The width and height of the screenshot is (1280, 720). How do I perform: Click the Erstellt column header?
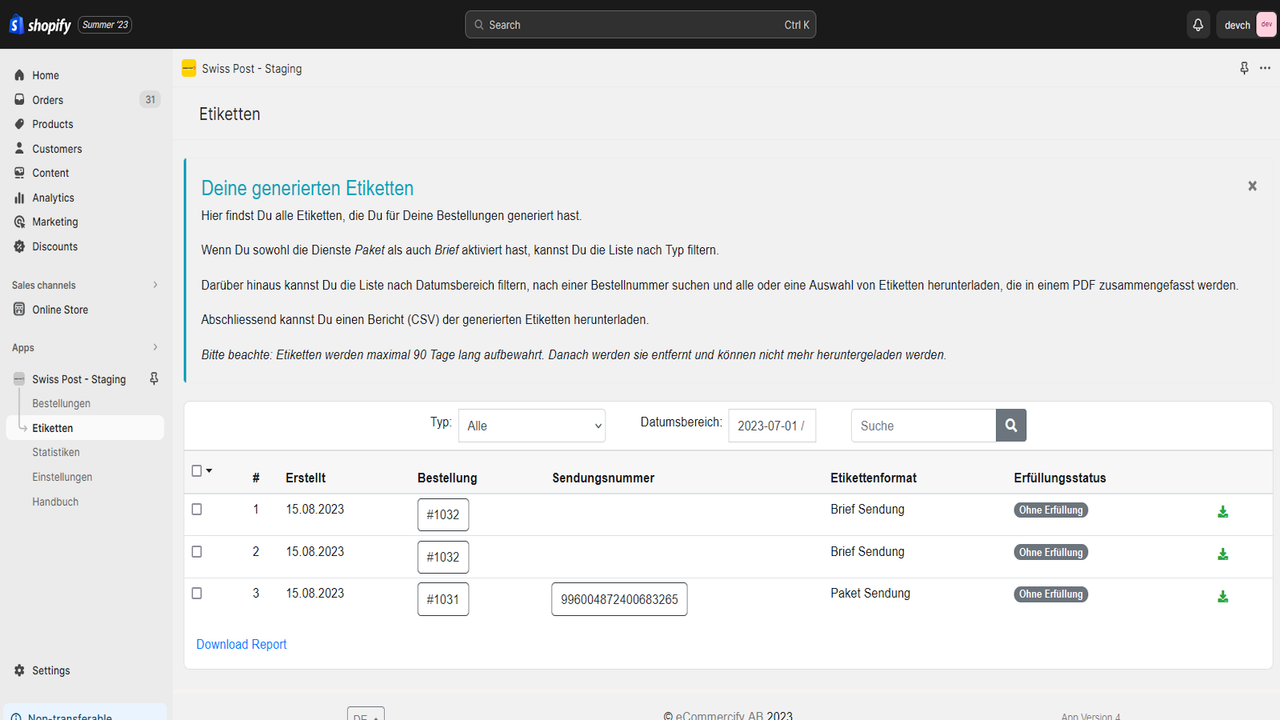305,478
